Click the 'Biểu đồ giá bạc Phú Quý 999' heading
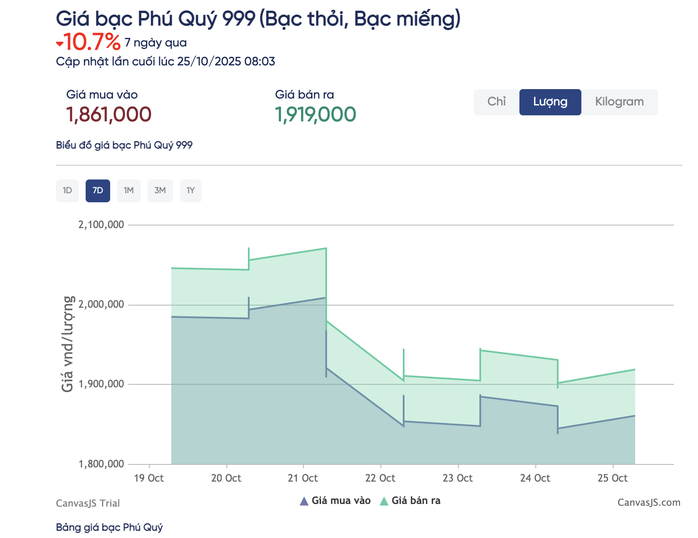 [x=124, y=145]
